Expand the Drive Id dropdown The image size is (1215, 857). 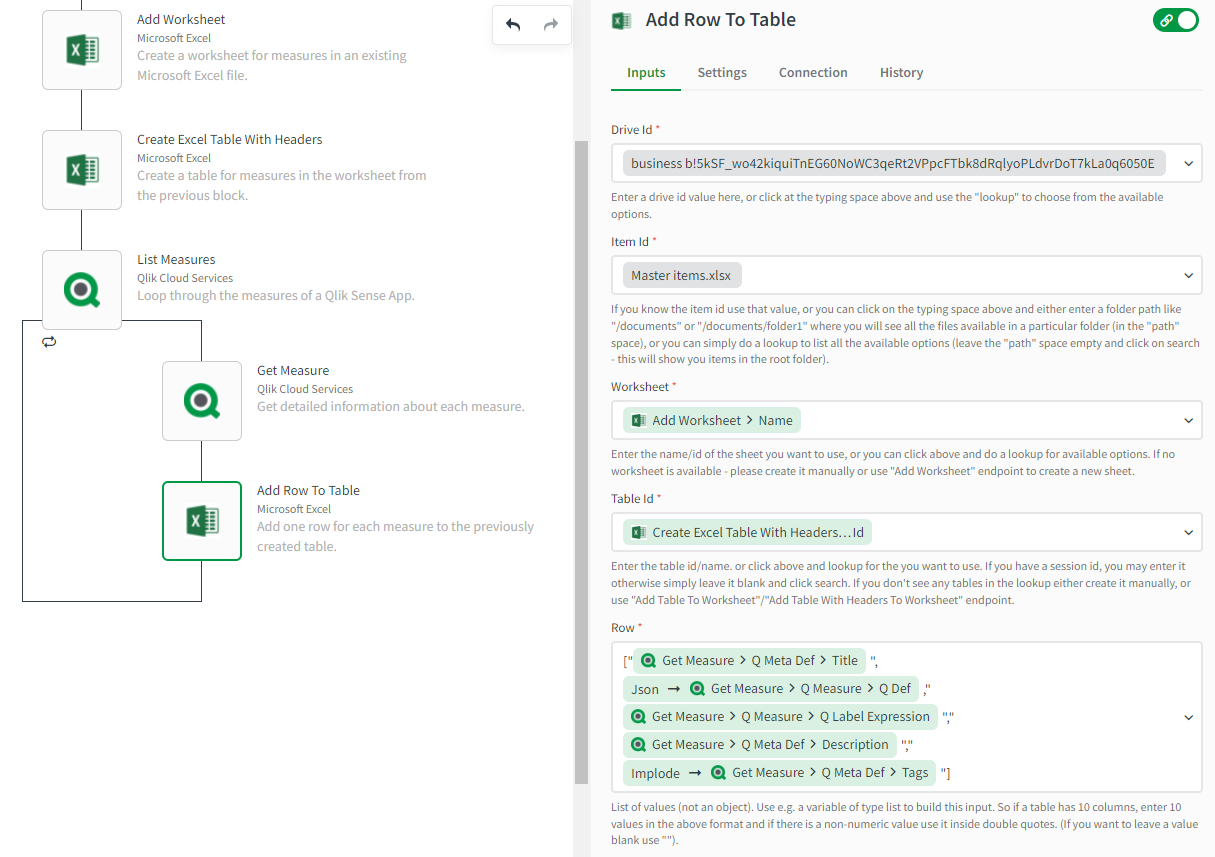1188,163
